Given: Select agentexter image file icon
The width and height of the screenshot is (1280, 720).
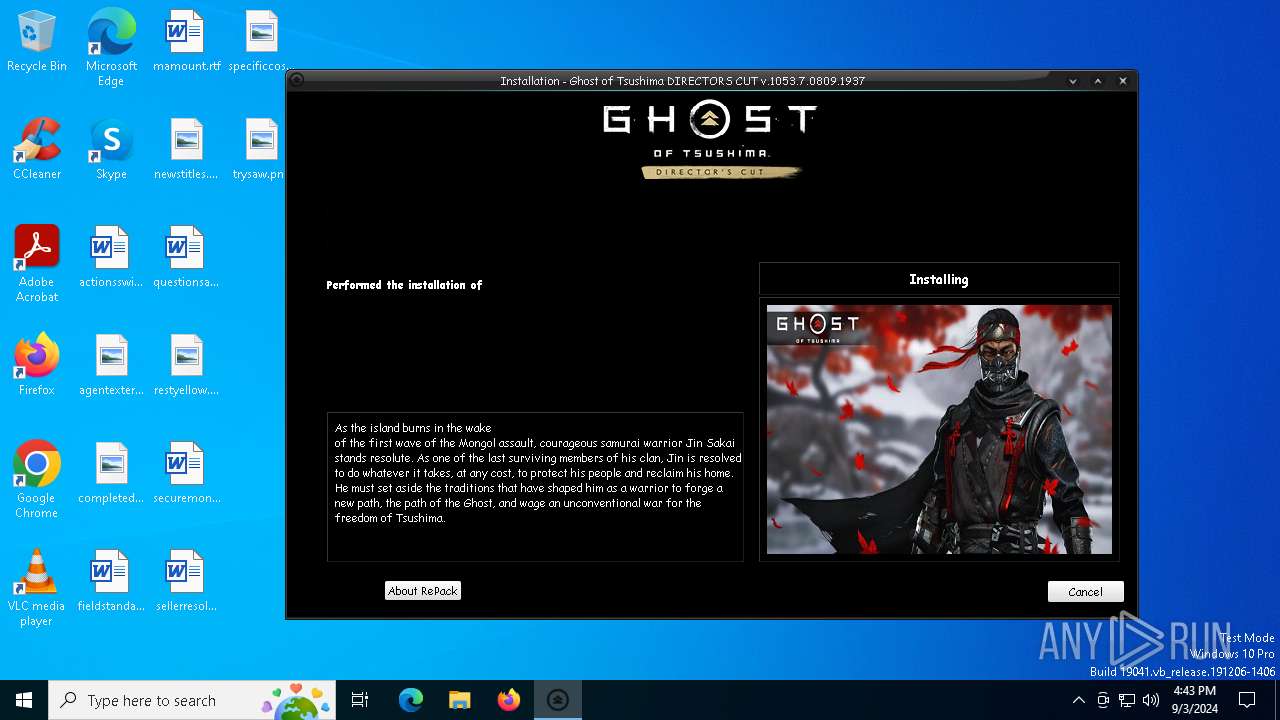Looking at the screenshot, I should pyautogui.click(x=111, y=365).
